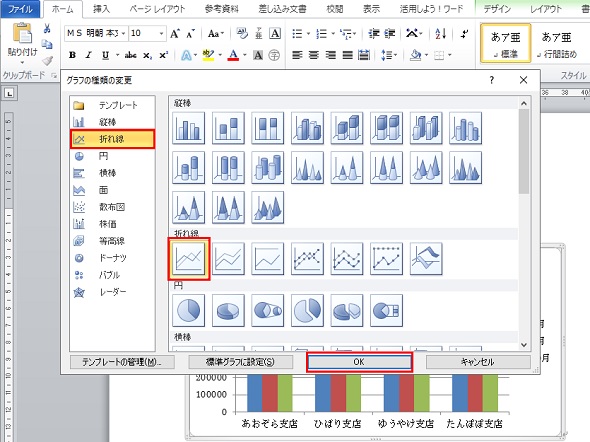Screen dimensions: 590x442
Task: Close the グラフの種類の変更 dialog
Action: tap(523, 80)
